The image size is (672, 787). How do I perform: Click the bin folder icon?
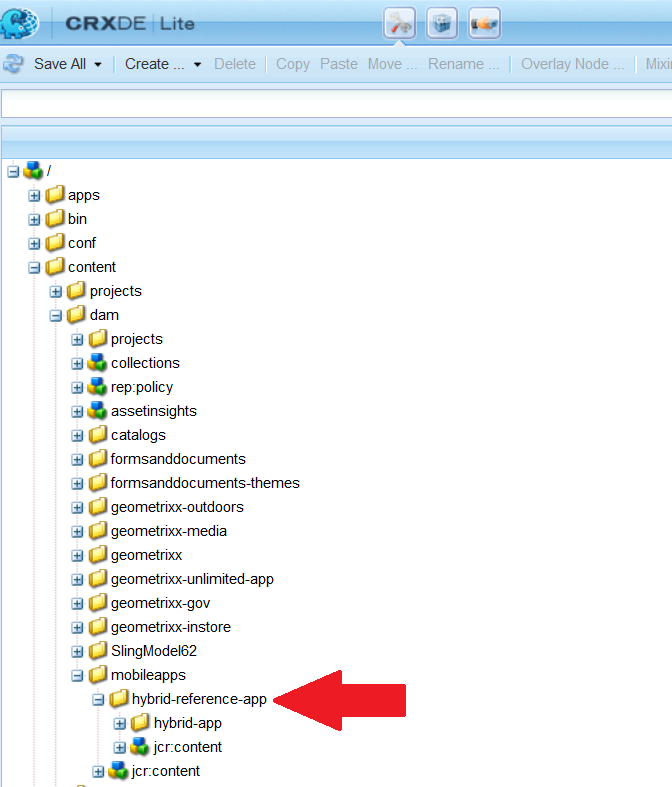click(55, 218)
